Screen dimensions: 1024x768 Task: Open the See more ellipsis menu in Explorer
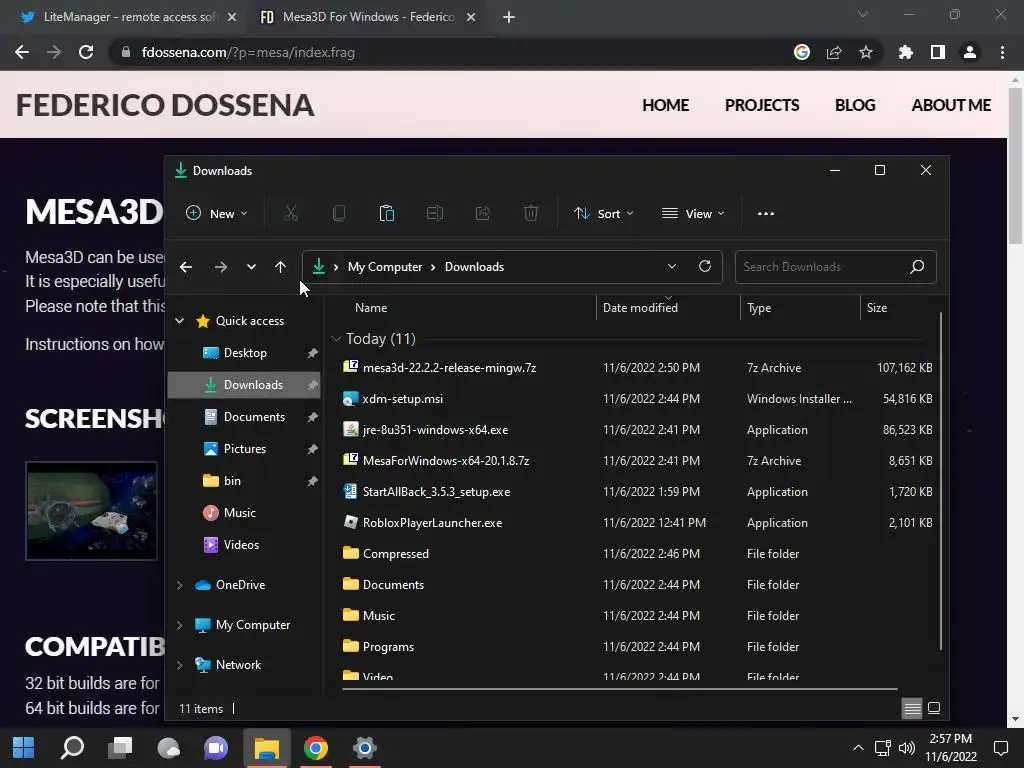[765, 214]
